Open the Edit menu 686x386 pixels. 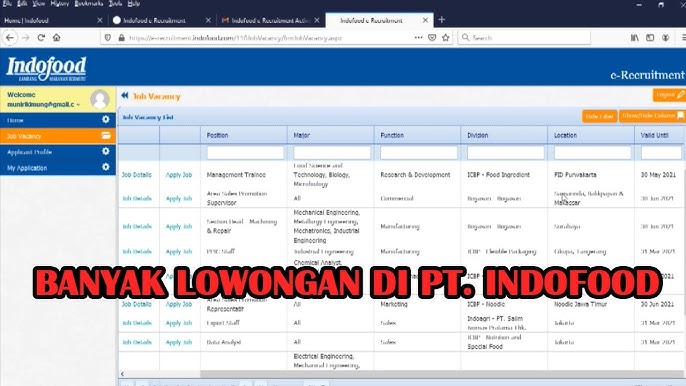coord(22,4)
